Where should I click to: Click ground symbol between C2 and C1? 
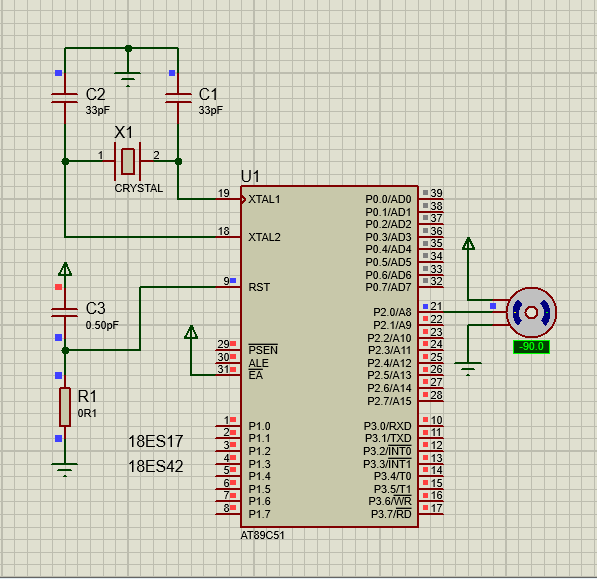[x=128, y=79]
